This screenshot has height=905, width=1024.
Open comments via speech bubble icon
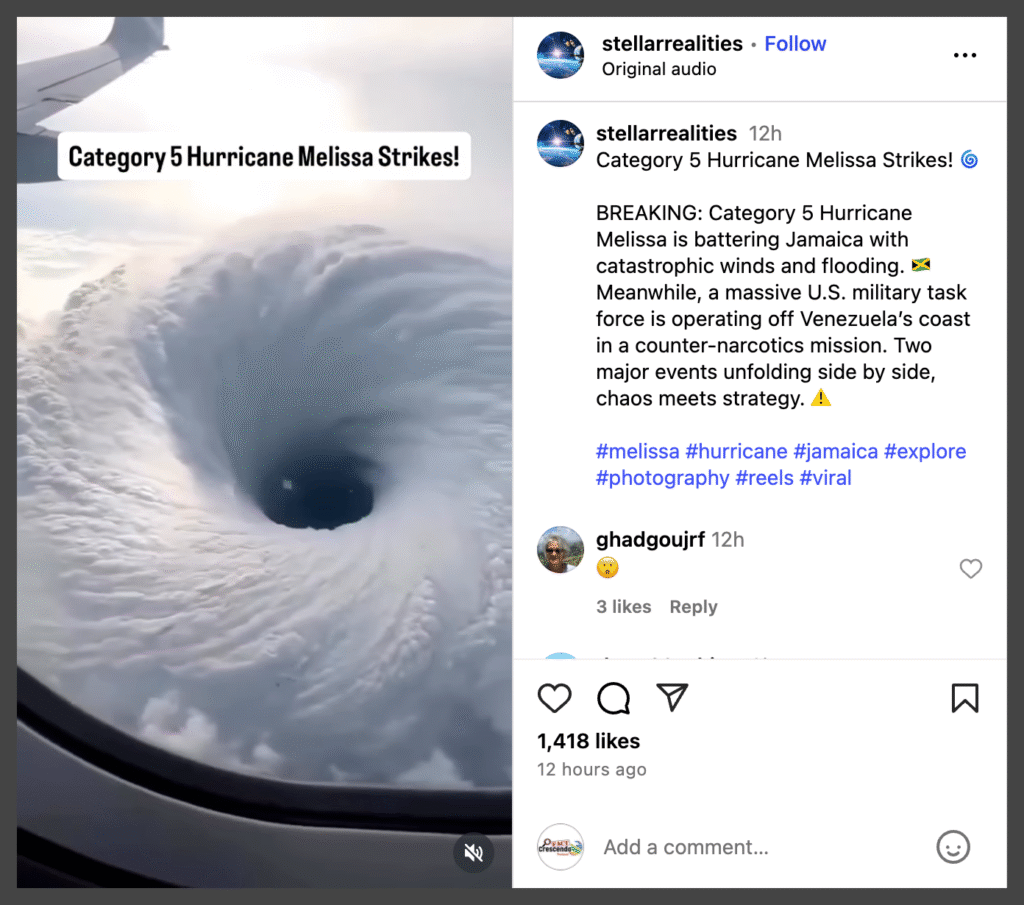(x=613, y=698)
